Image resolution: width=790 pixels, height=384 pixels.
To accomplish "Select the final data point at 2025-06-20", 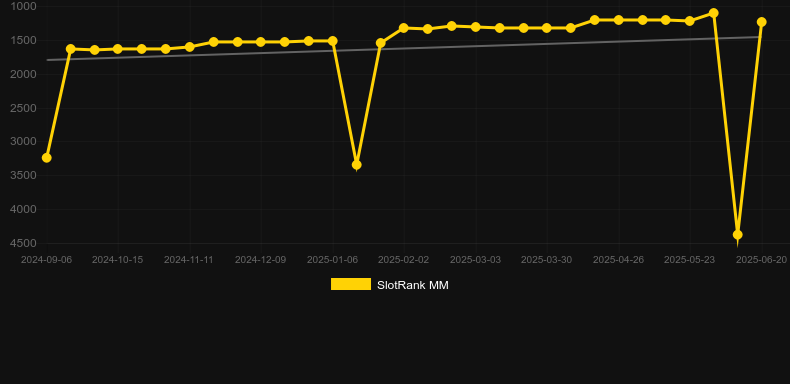I will pyautogui.click(x=761, y=22).
